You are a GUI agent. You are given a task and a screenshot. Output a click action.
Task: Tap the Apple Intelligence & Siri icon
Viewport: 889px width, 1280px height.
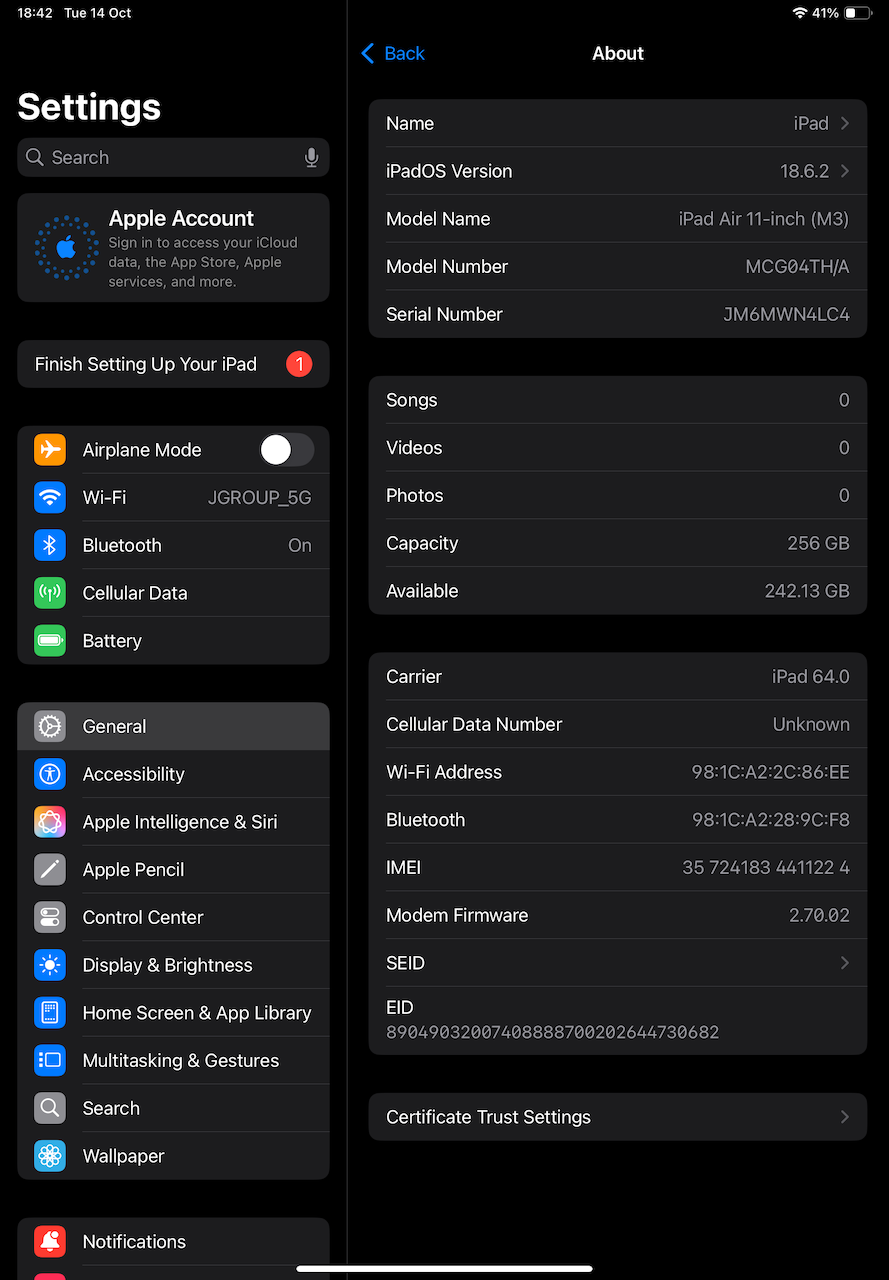click(50, 822)
